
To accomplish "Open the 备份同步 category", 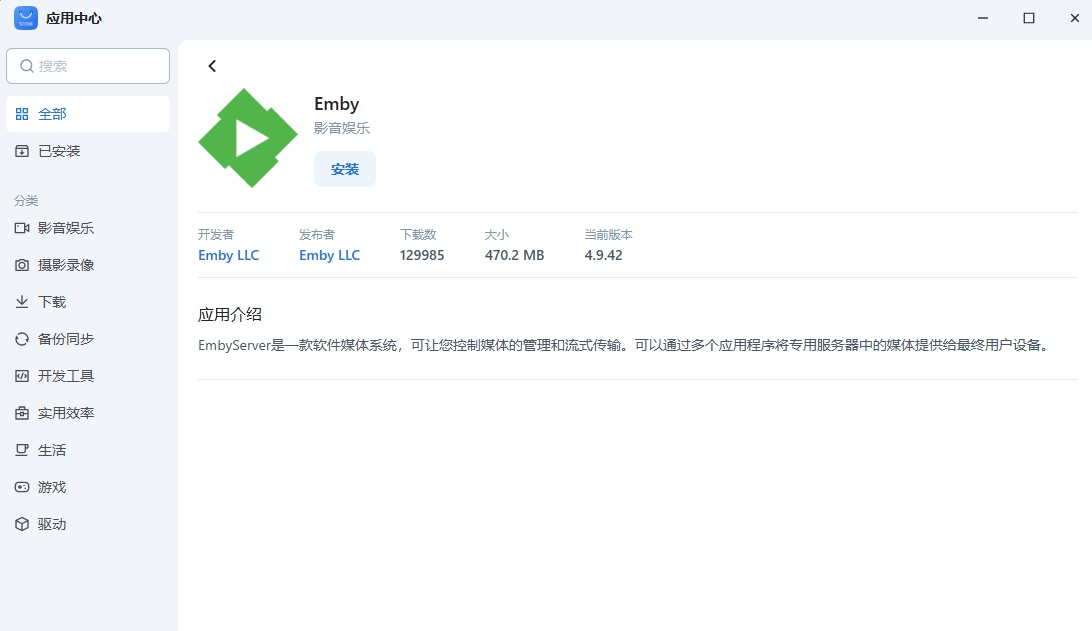I will point(88,339).
